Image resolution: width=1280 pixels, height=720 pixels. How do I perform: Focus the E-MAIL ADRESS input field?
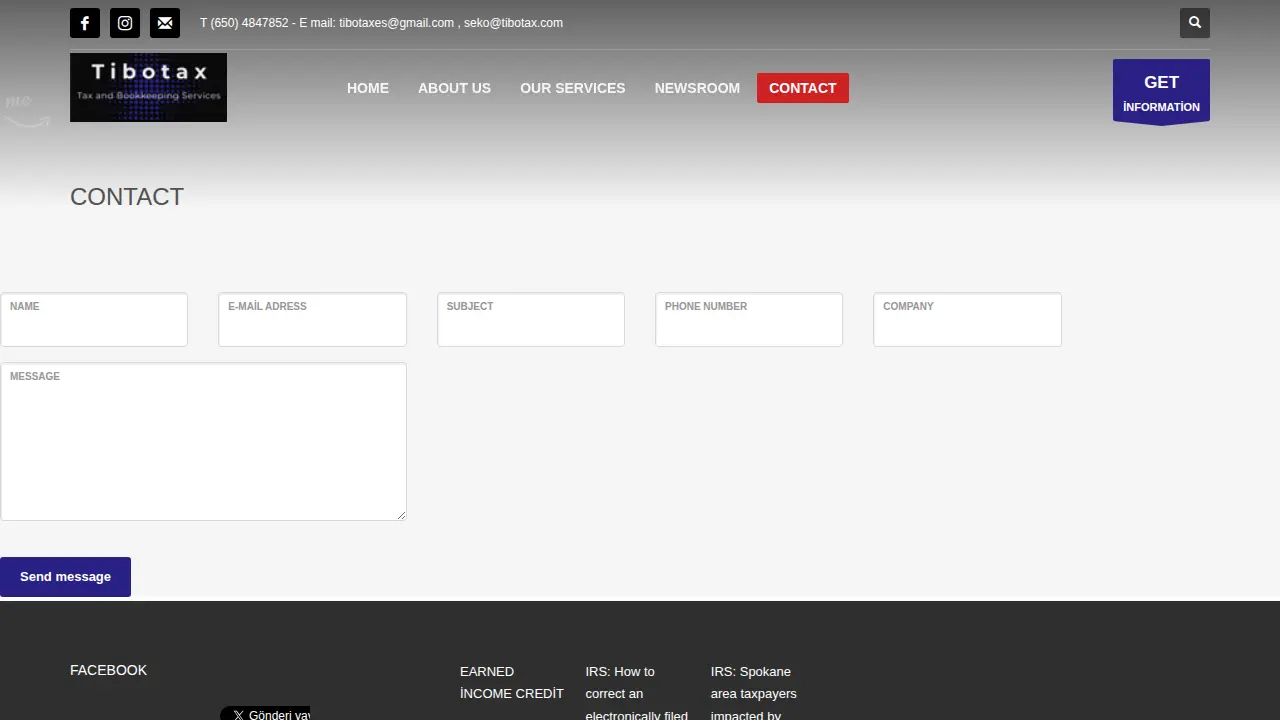click(x=312, y=320)
